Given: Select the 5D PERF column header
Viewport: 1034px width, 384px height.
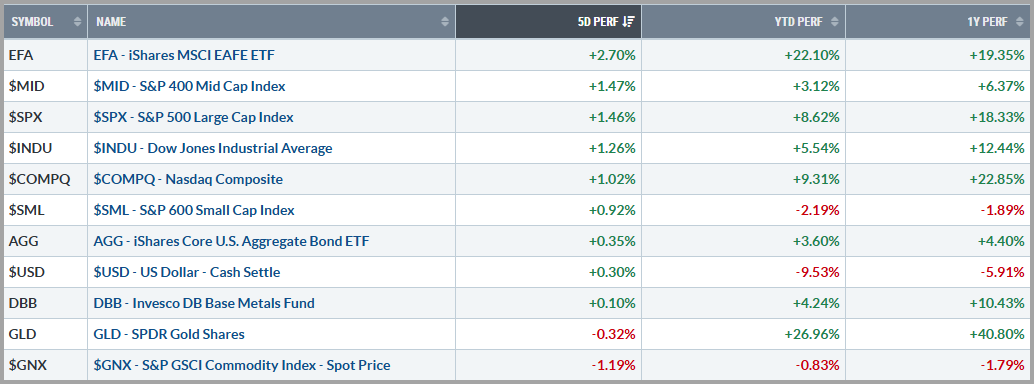Looking at the screenshot, I should coord(548,22).
